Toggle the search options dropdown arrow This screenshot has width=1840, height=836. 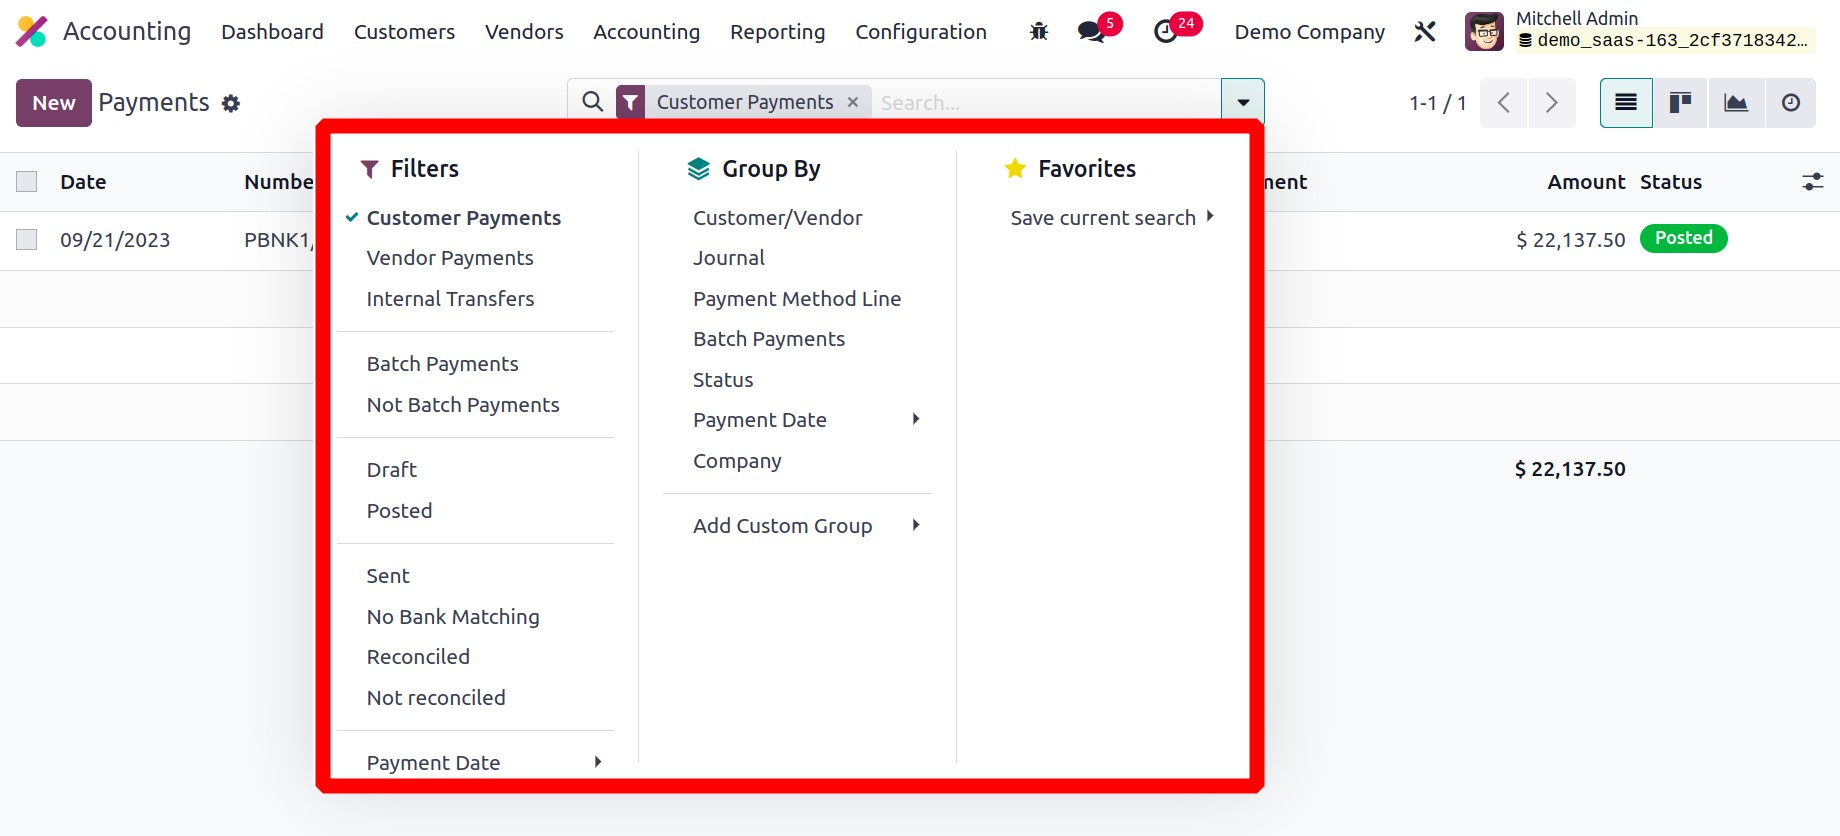(x=1242, y=102)
